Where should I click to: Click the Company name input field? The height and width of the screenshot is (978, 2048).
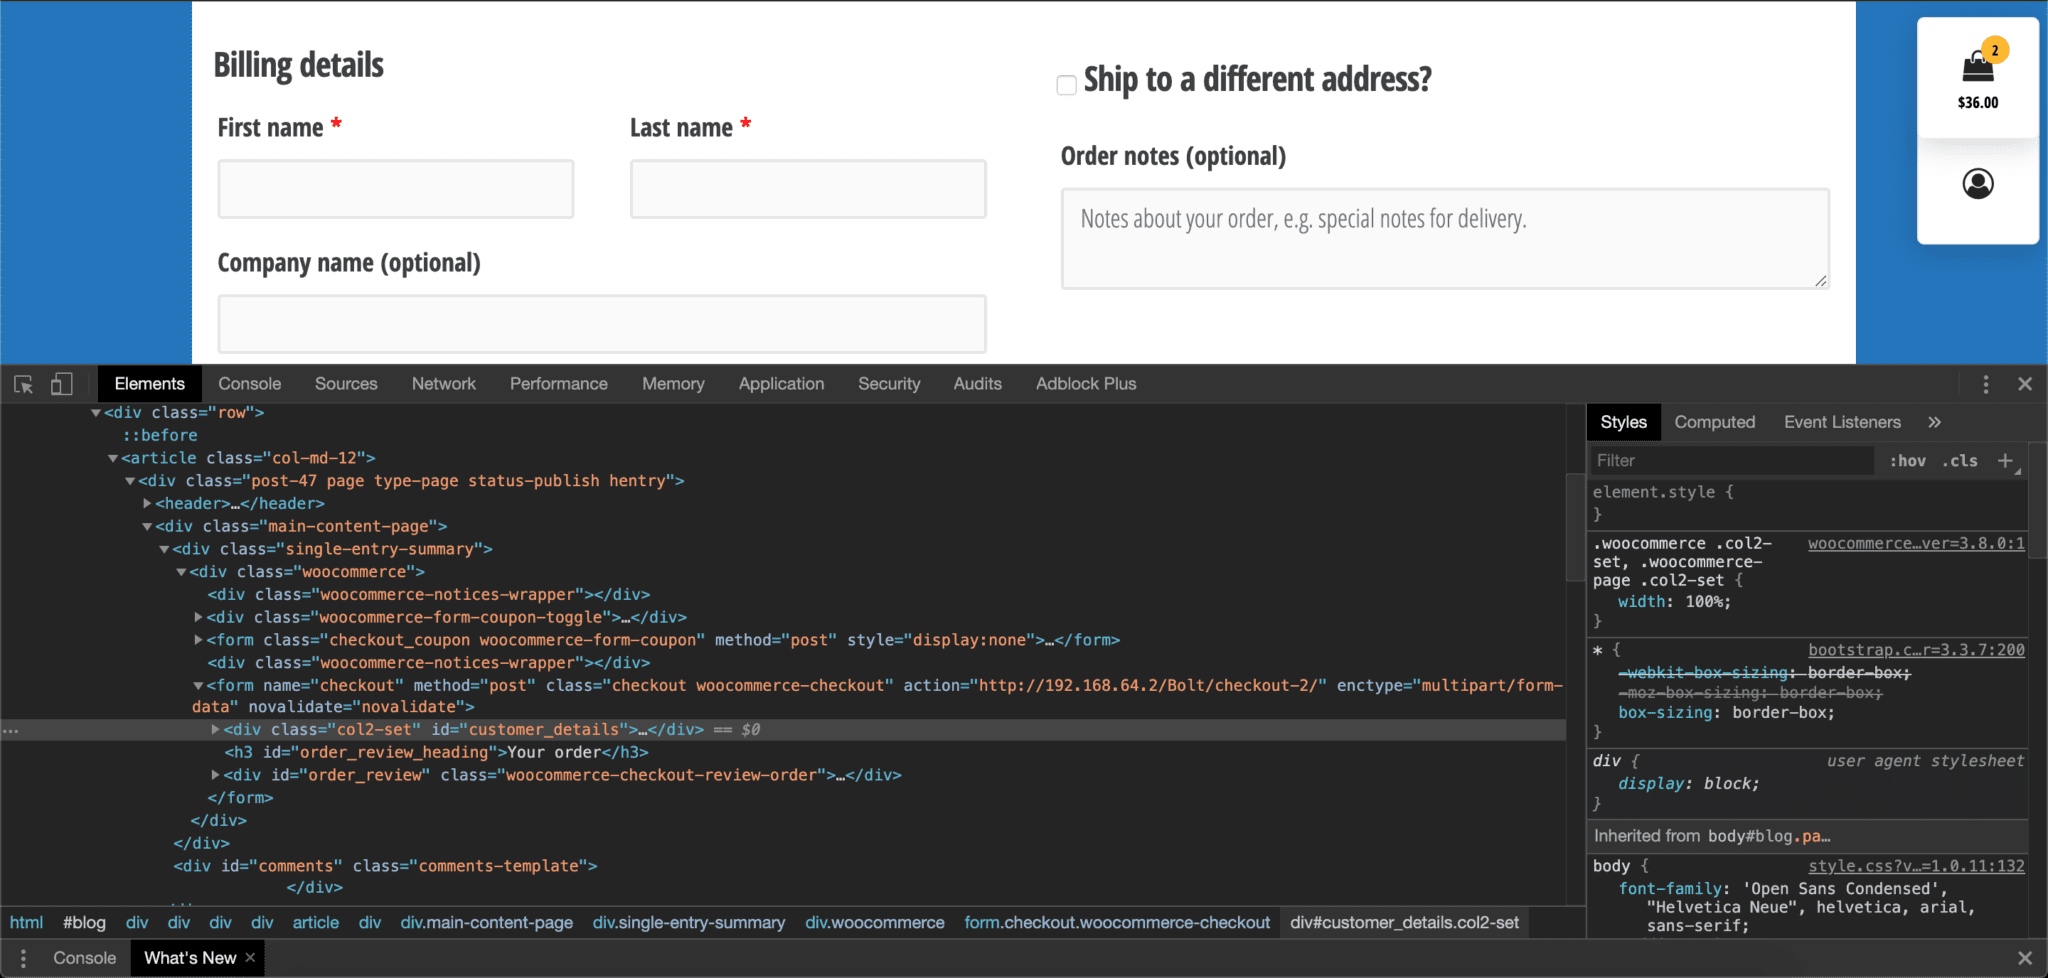point(602,324)
